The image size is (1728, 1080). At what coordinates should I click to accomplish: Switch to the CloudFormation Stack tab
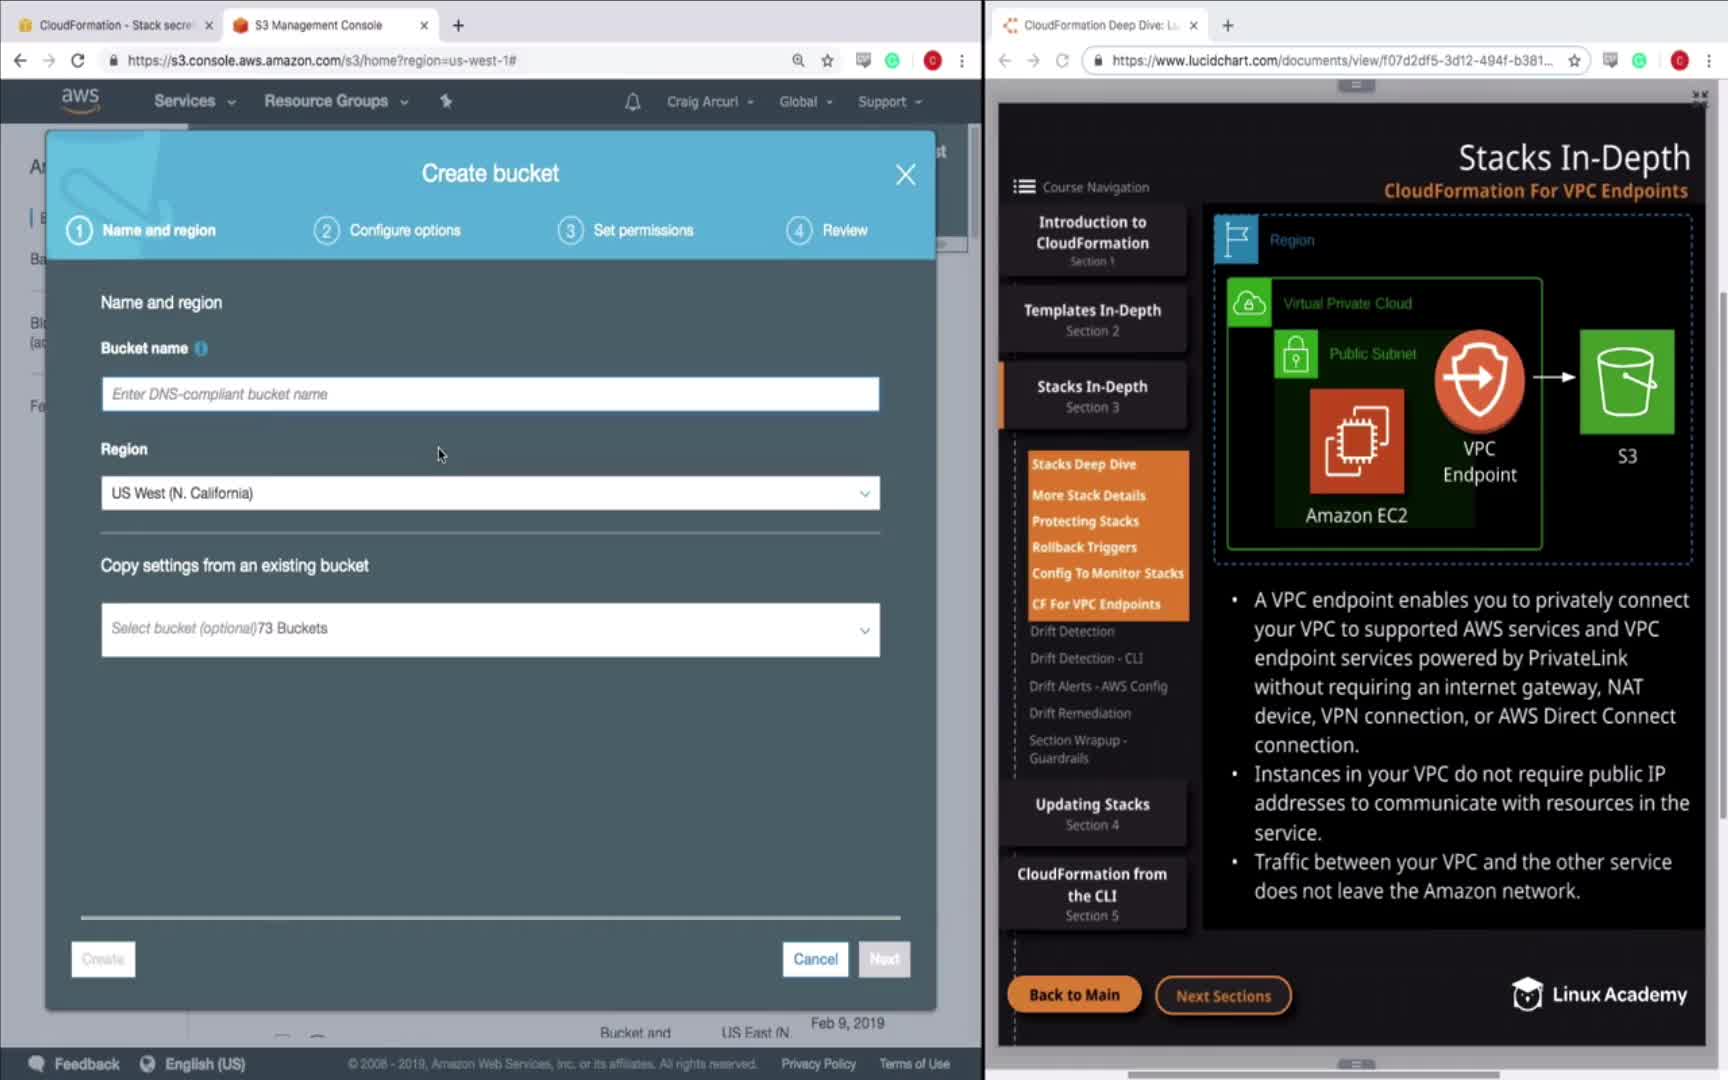coord(115,25)
